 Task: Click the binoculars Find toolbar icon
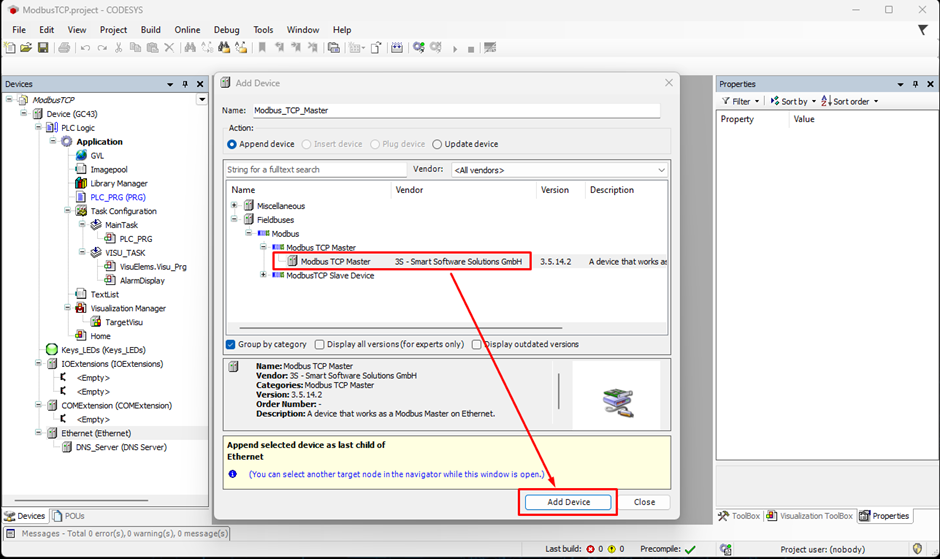188,48
